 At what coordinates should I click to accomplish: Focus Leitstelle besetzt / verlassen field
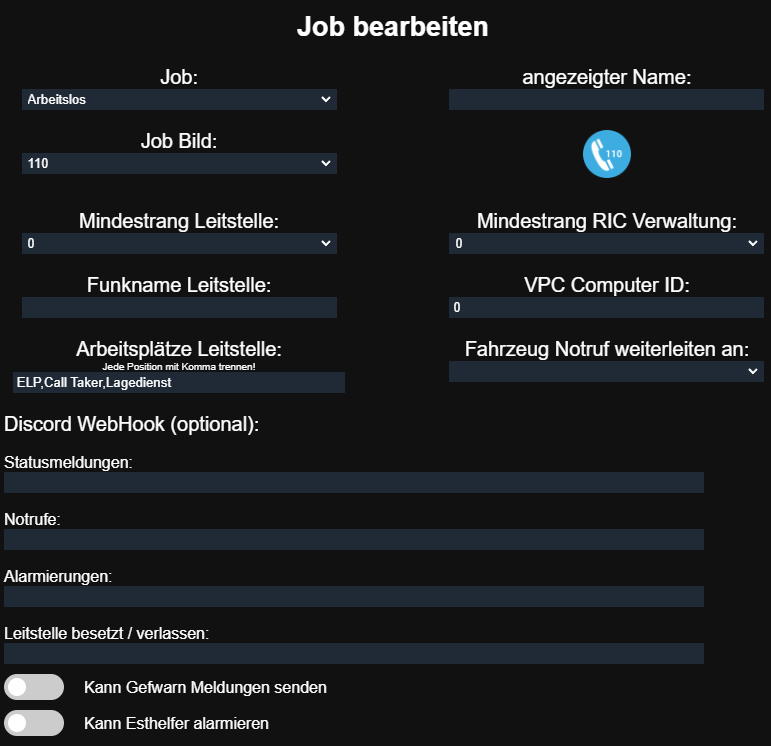pos(354,654)
